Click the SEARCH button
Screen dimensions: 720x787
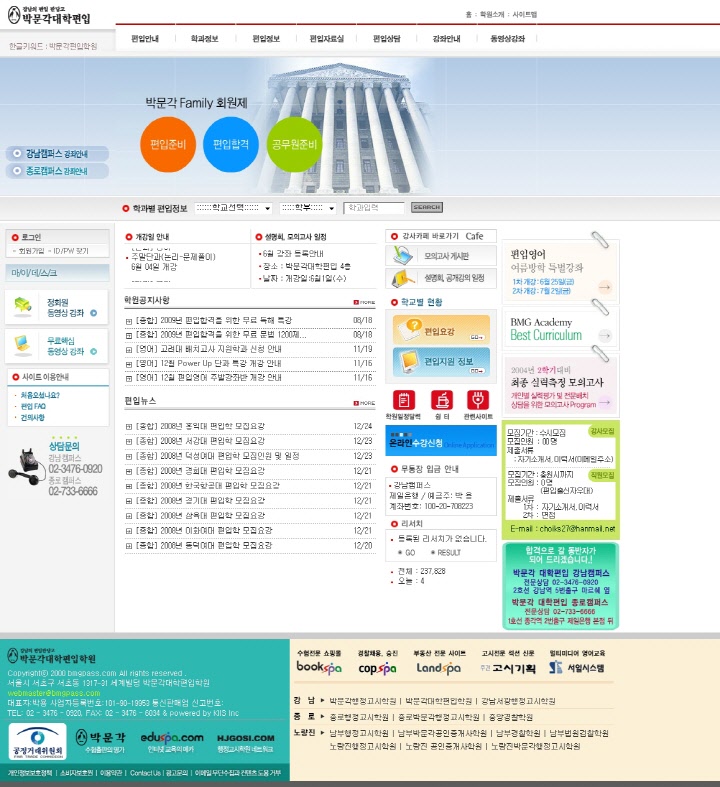coord(427,207)
